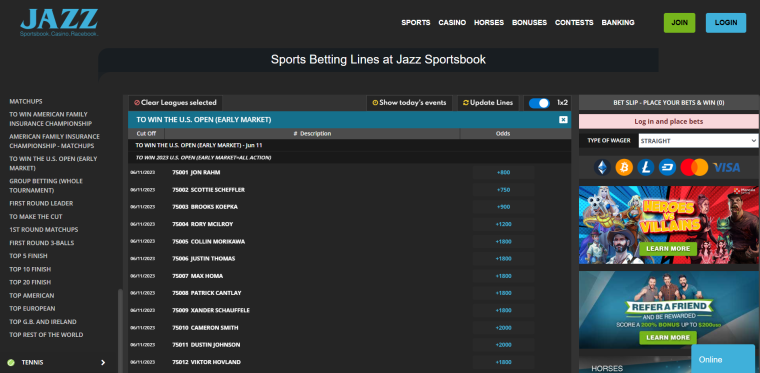The width and height of the screenshot is (760, 373).
Task: Open 1st Round Matchups market
Action: click(44, 230)
